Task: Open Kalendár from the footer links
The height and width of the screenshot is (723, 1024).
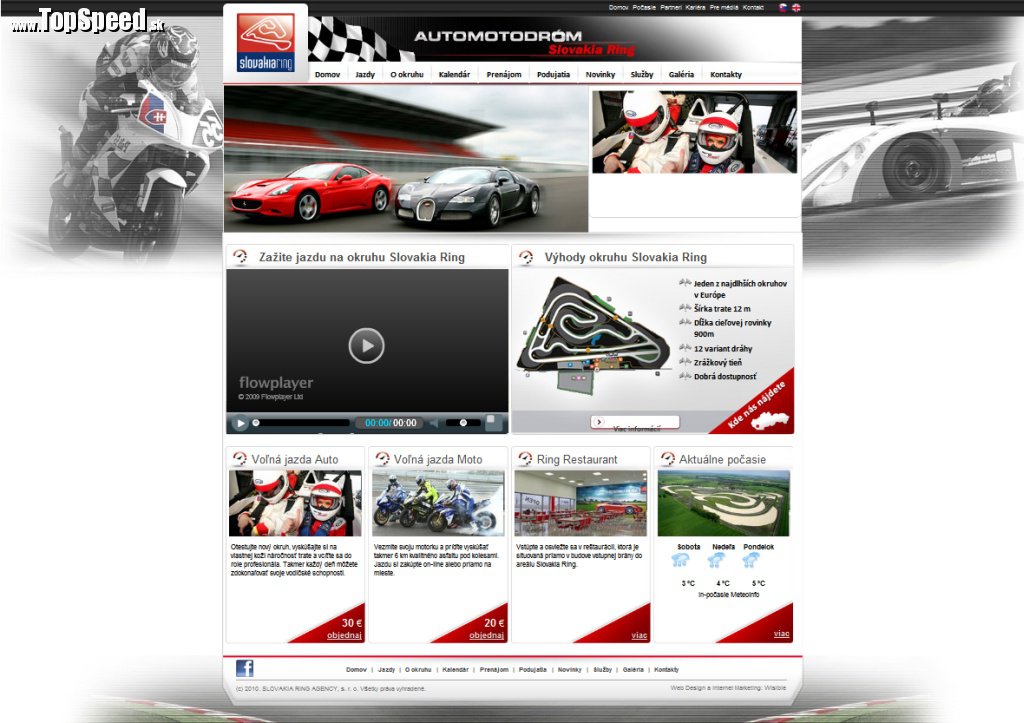Action: tap(455, 669)
